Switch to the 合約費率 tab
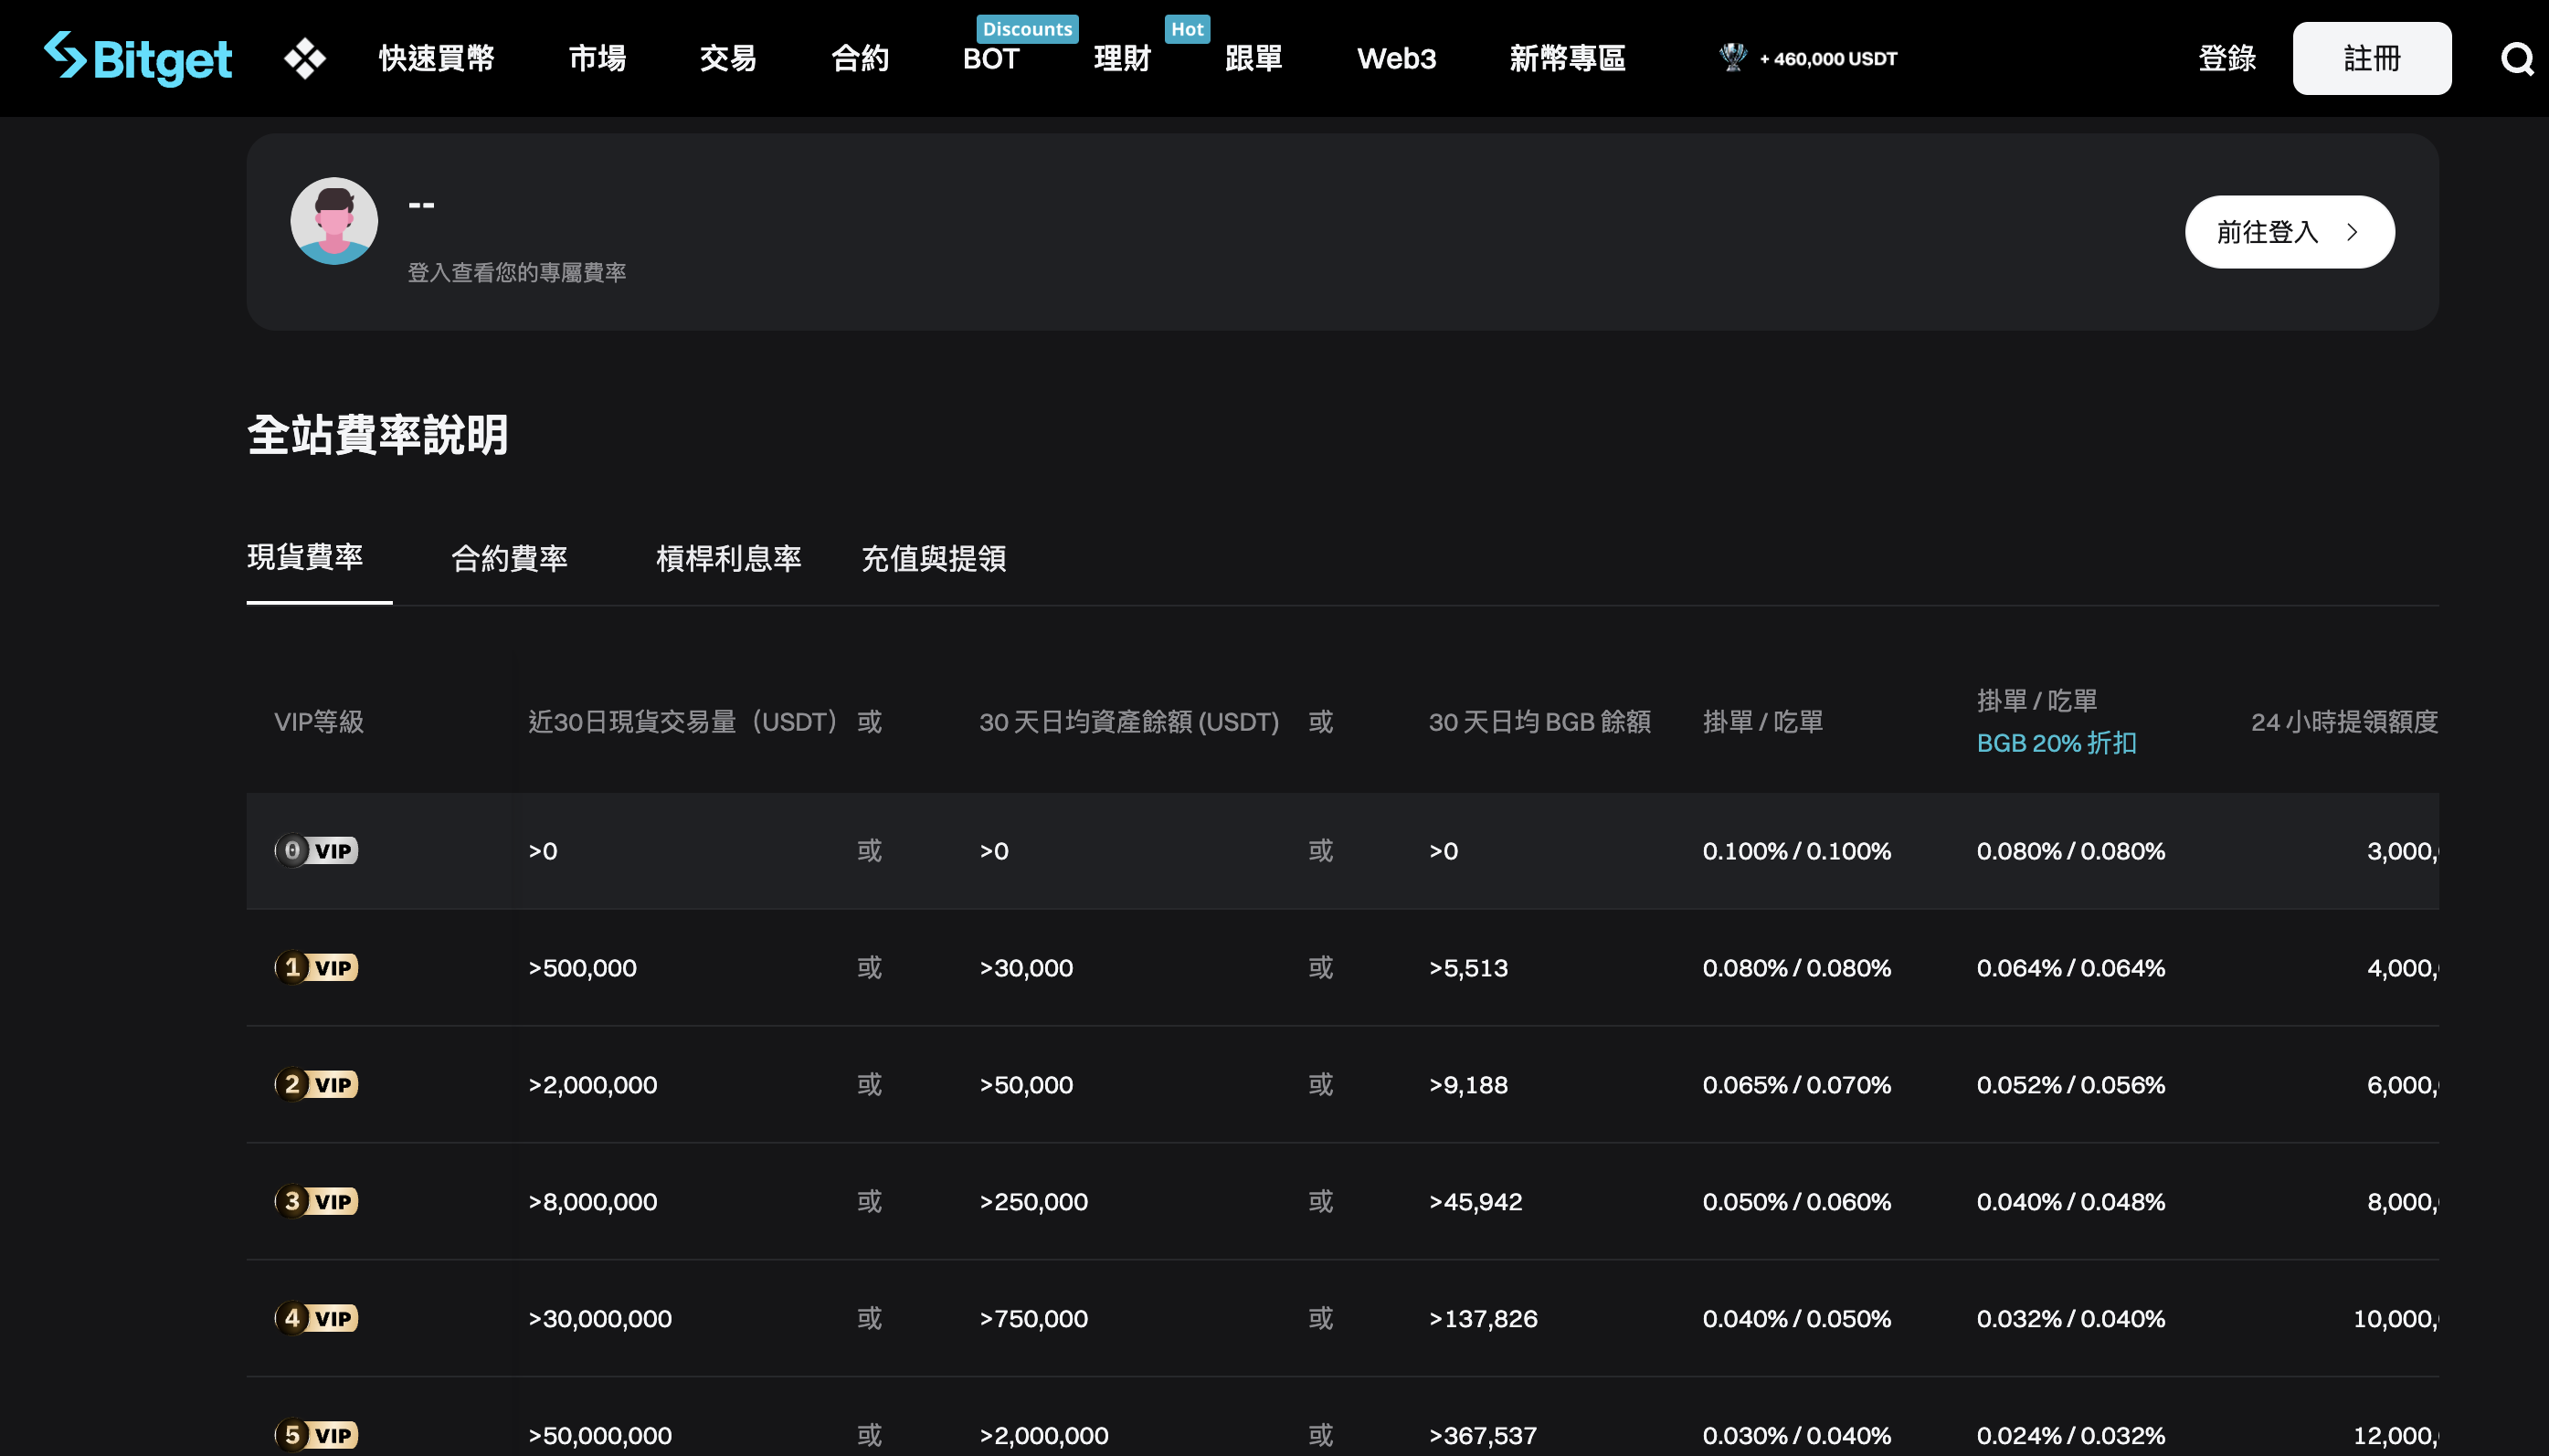 point(510,559)
